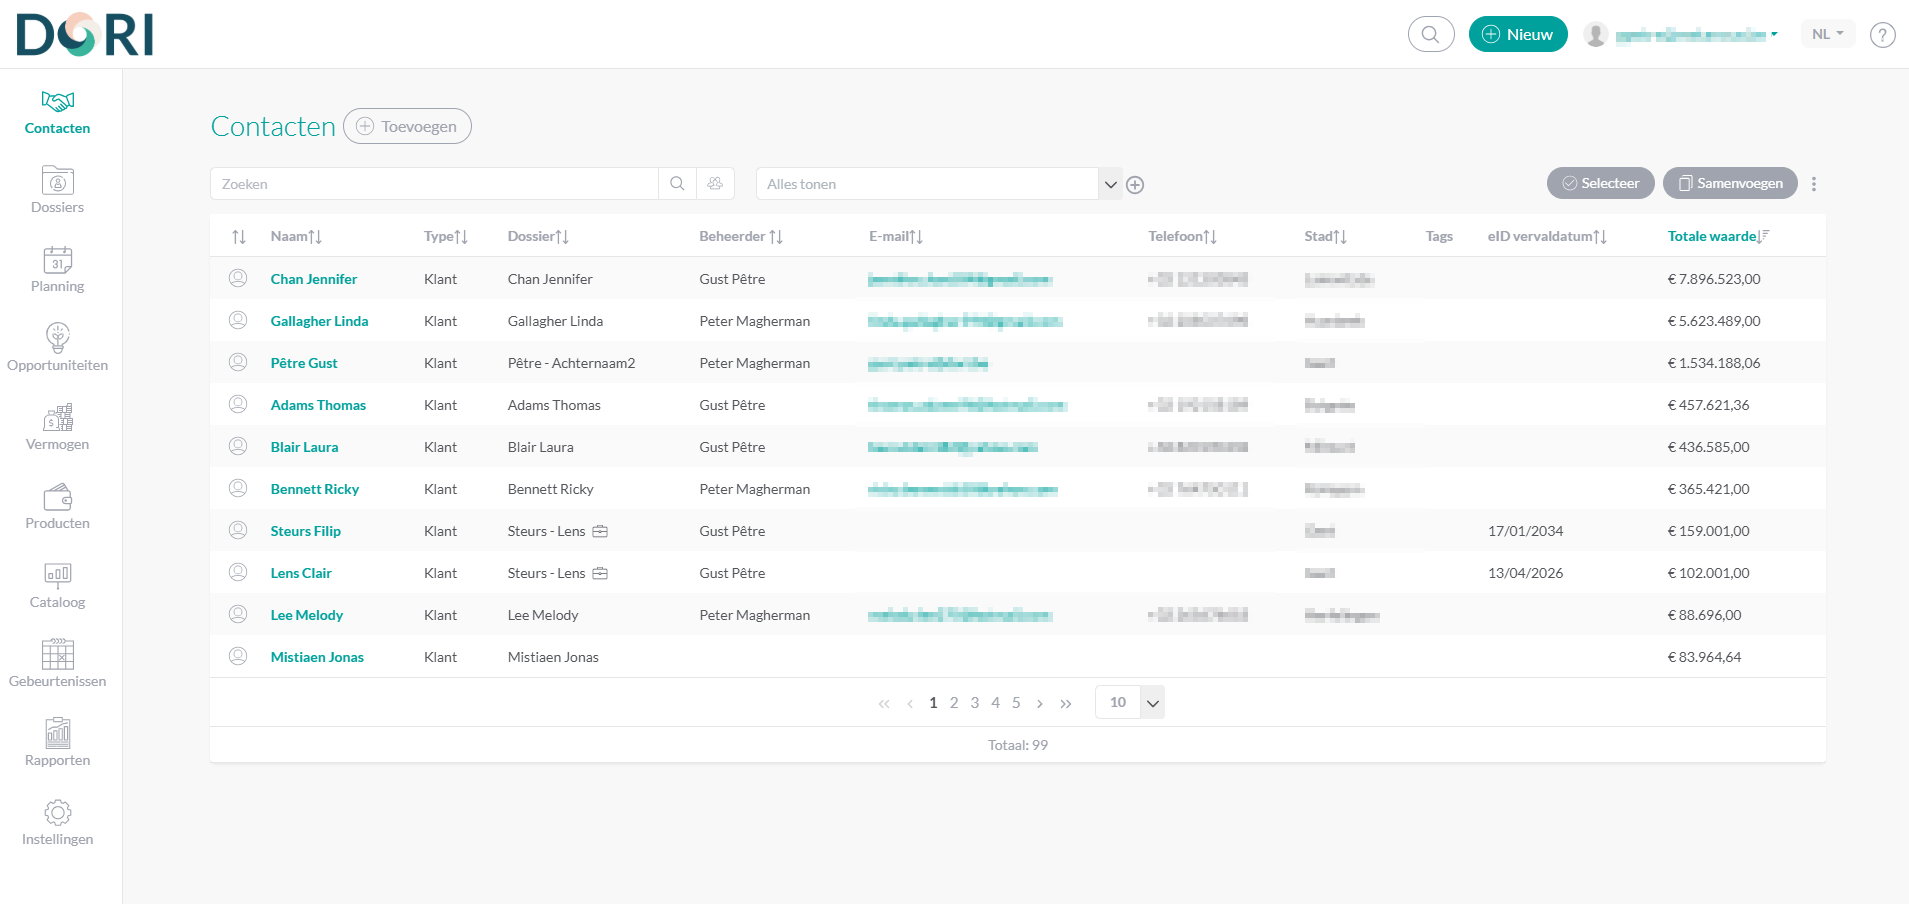Open the Planning calendar icon
1909x904 pixels.
[x=57, y=260]
